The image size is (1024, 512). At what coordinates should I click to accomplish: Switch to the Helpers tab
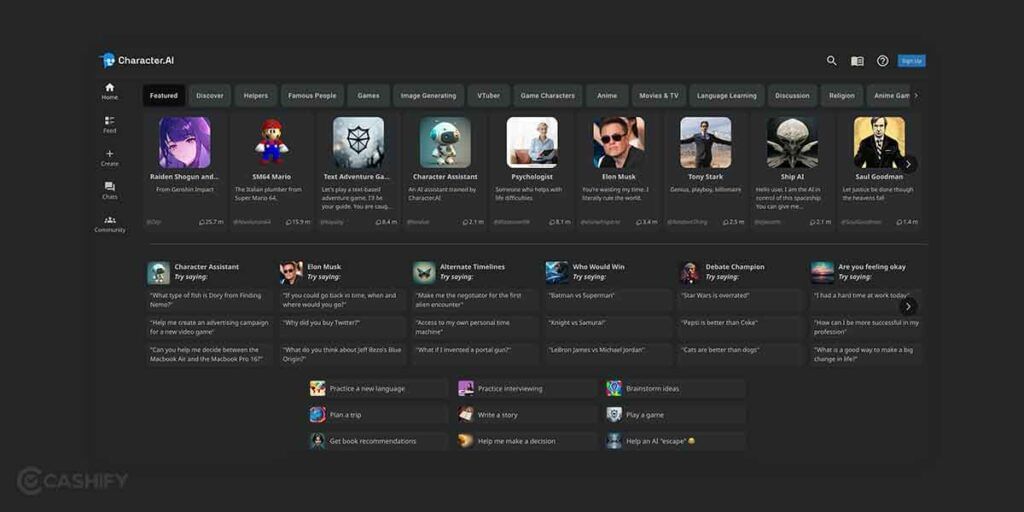click(256, 95)
